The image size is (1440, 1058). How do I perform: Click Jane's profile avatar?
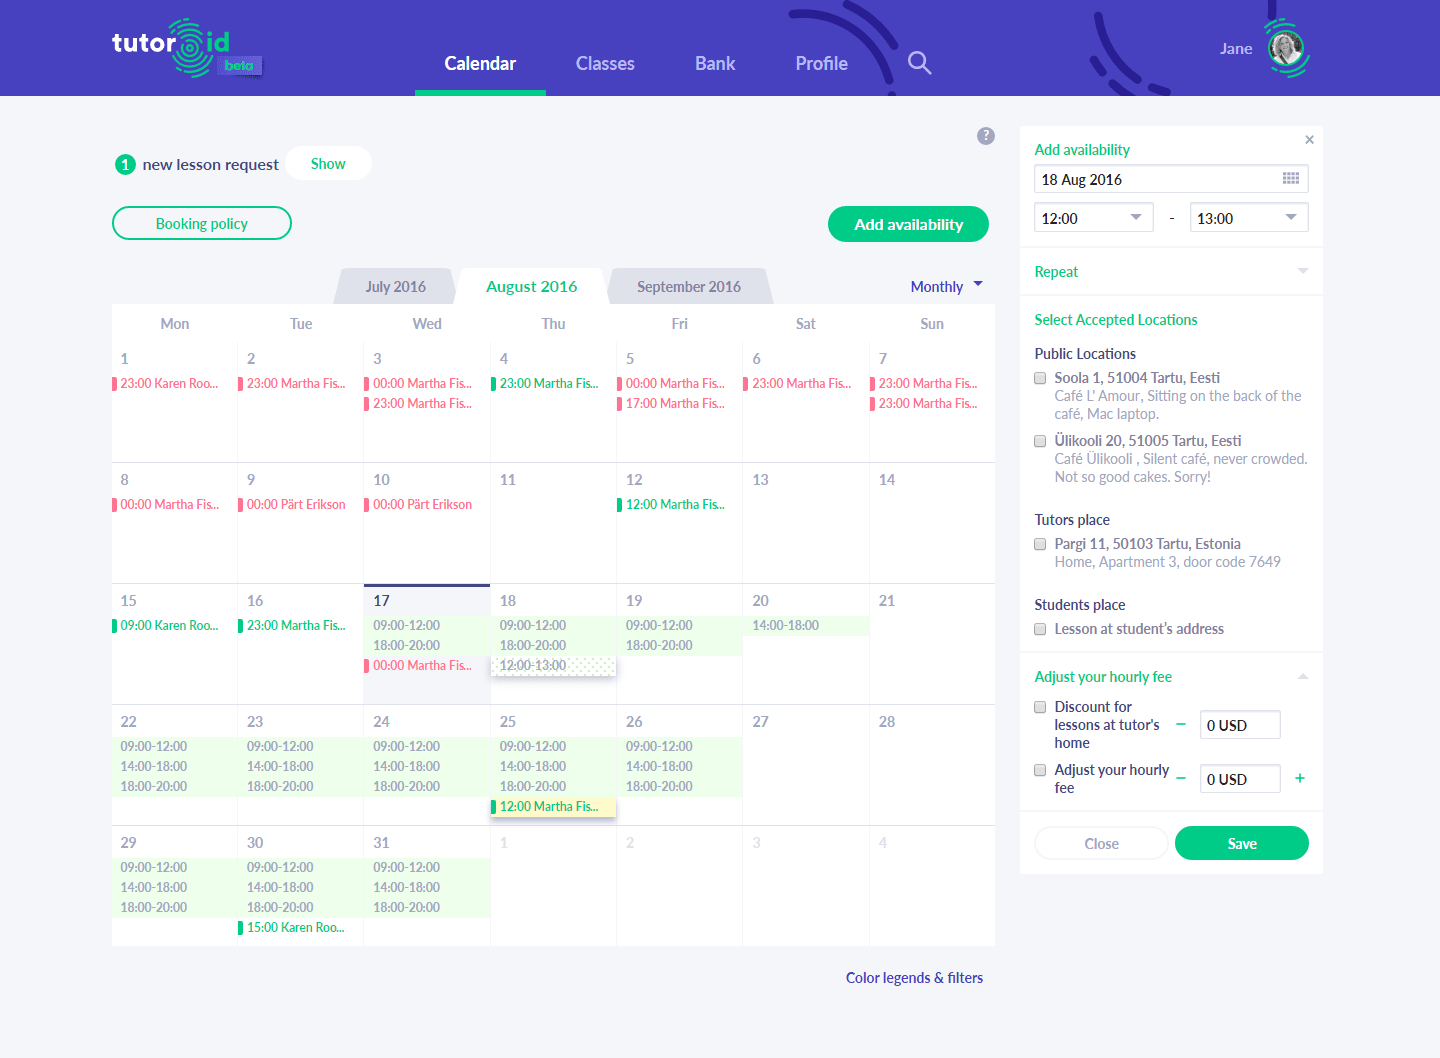1286,48
